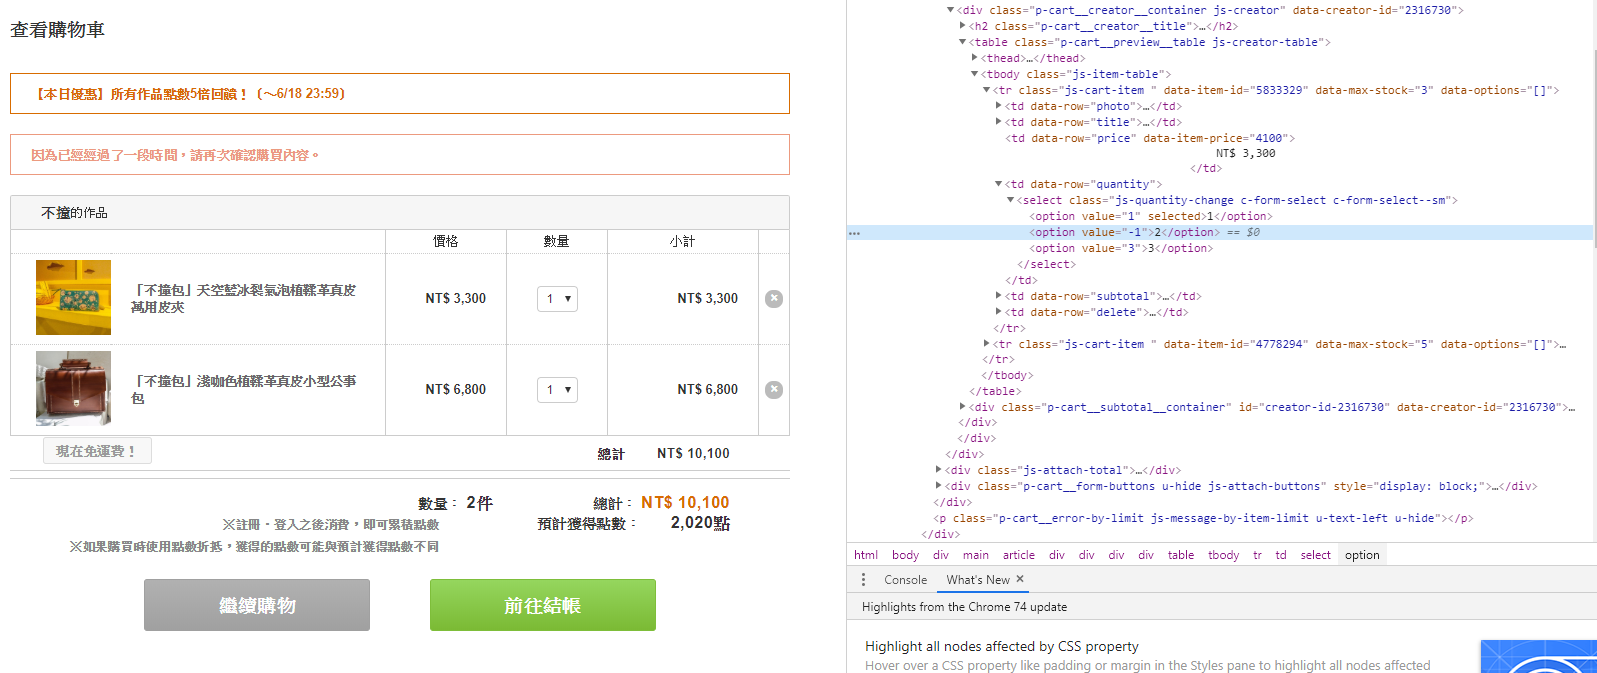The image size is (1597, 673).
Task: Open quantity dropdown for NT$ 3,300 wallet
Action: [558, 299]
